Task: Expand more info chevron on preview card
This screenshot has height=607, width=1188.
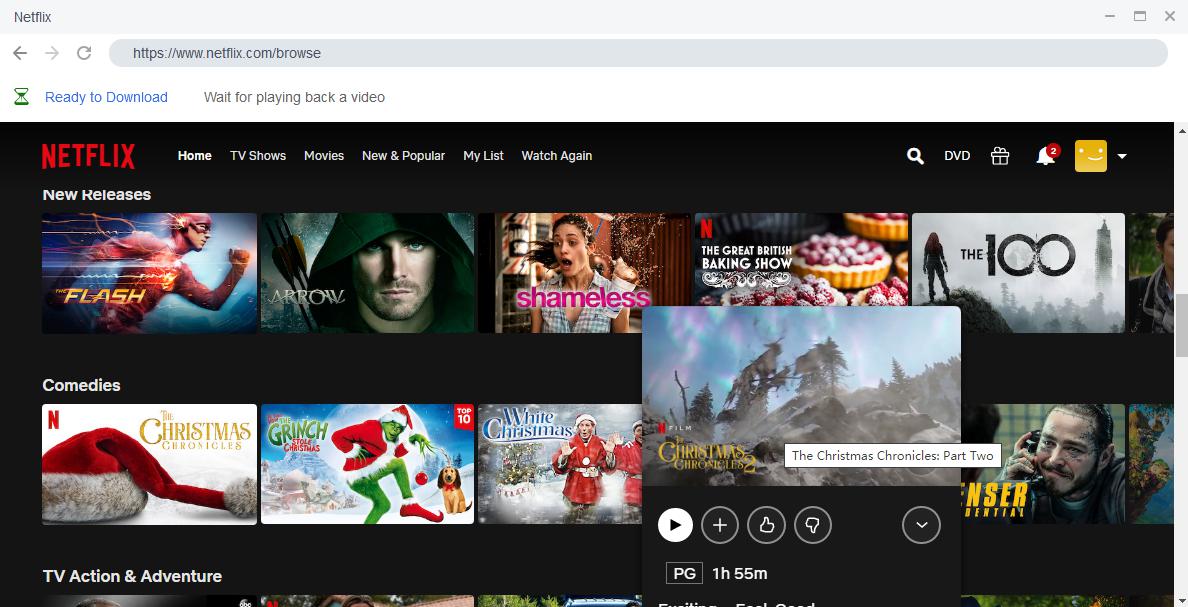Action: [x=921, y=524]
